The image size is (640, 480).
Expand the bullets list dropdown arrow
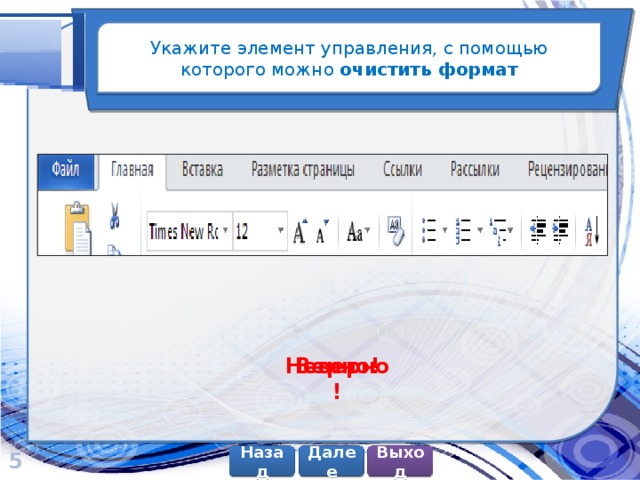444,231
